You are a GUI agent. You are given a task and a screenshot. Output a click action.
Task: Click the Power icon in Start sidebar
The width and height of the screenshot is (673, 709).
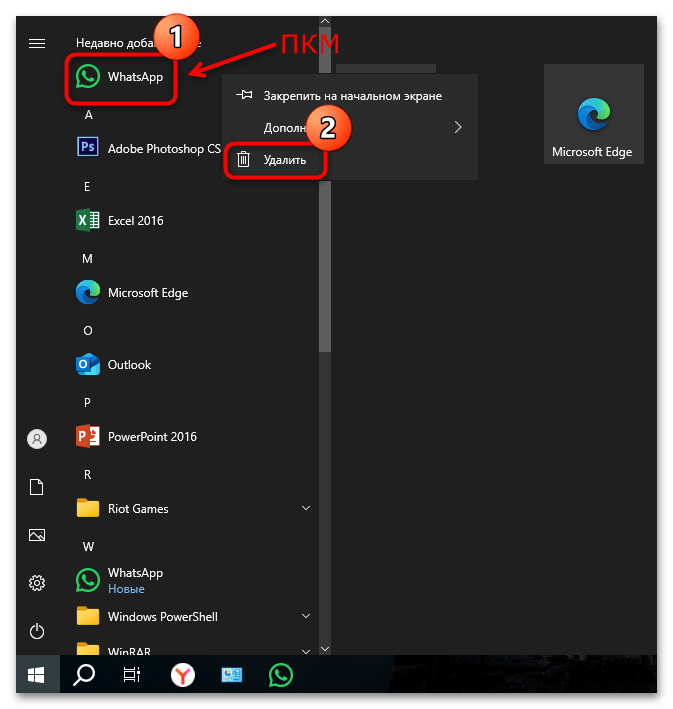coord(37,631)
